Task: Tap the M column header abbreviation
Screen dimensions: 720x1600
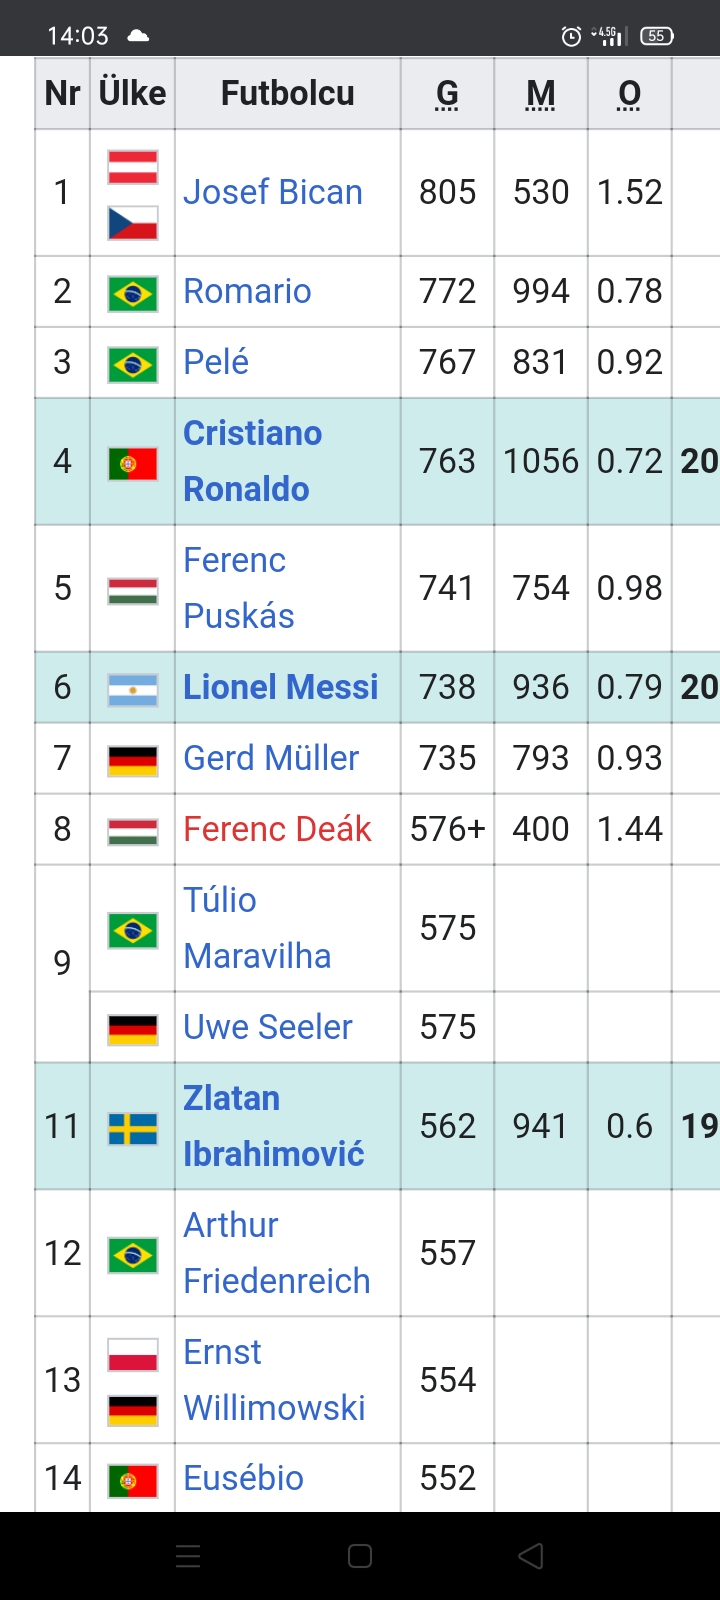Action: click(x=541, y=94)
